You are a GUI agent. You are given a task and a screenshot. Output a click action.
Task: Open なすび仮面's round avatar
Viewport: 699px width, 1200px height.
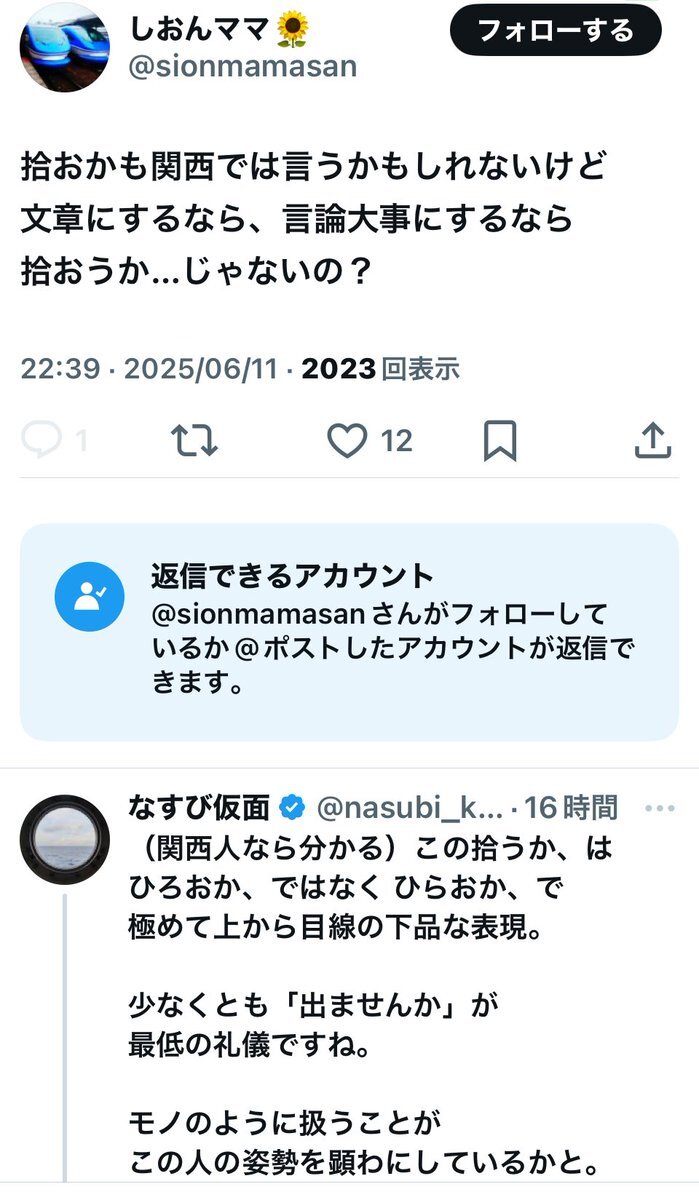(x=65, y=840)
